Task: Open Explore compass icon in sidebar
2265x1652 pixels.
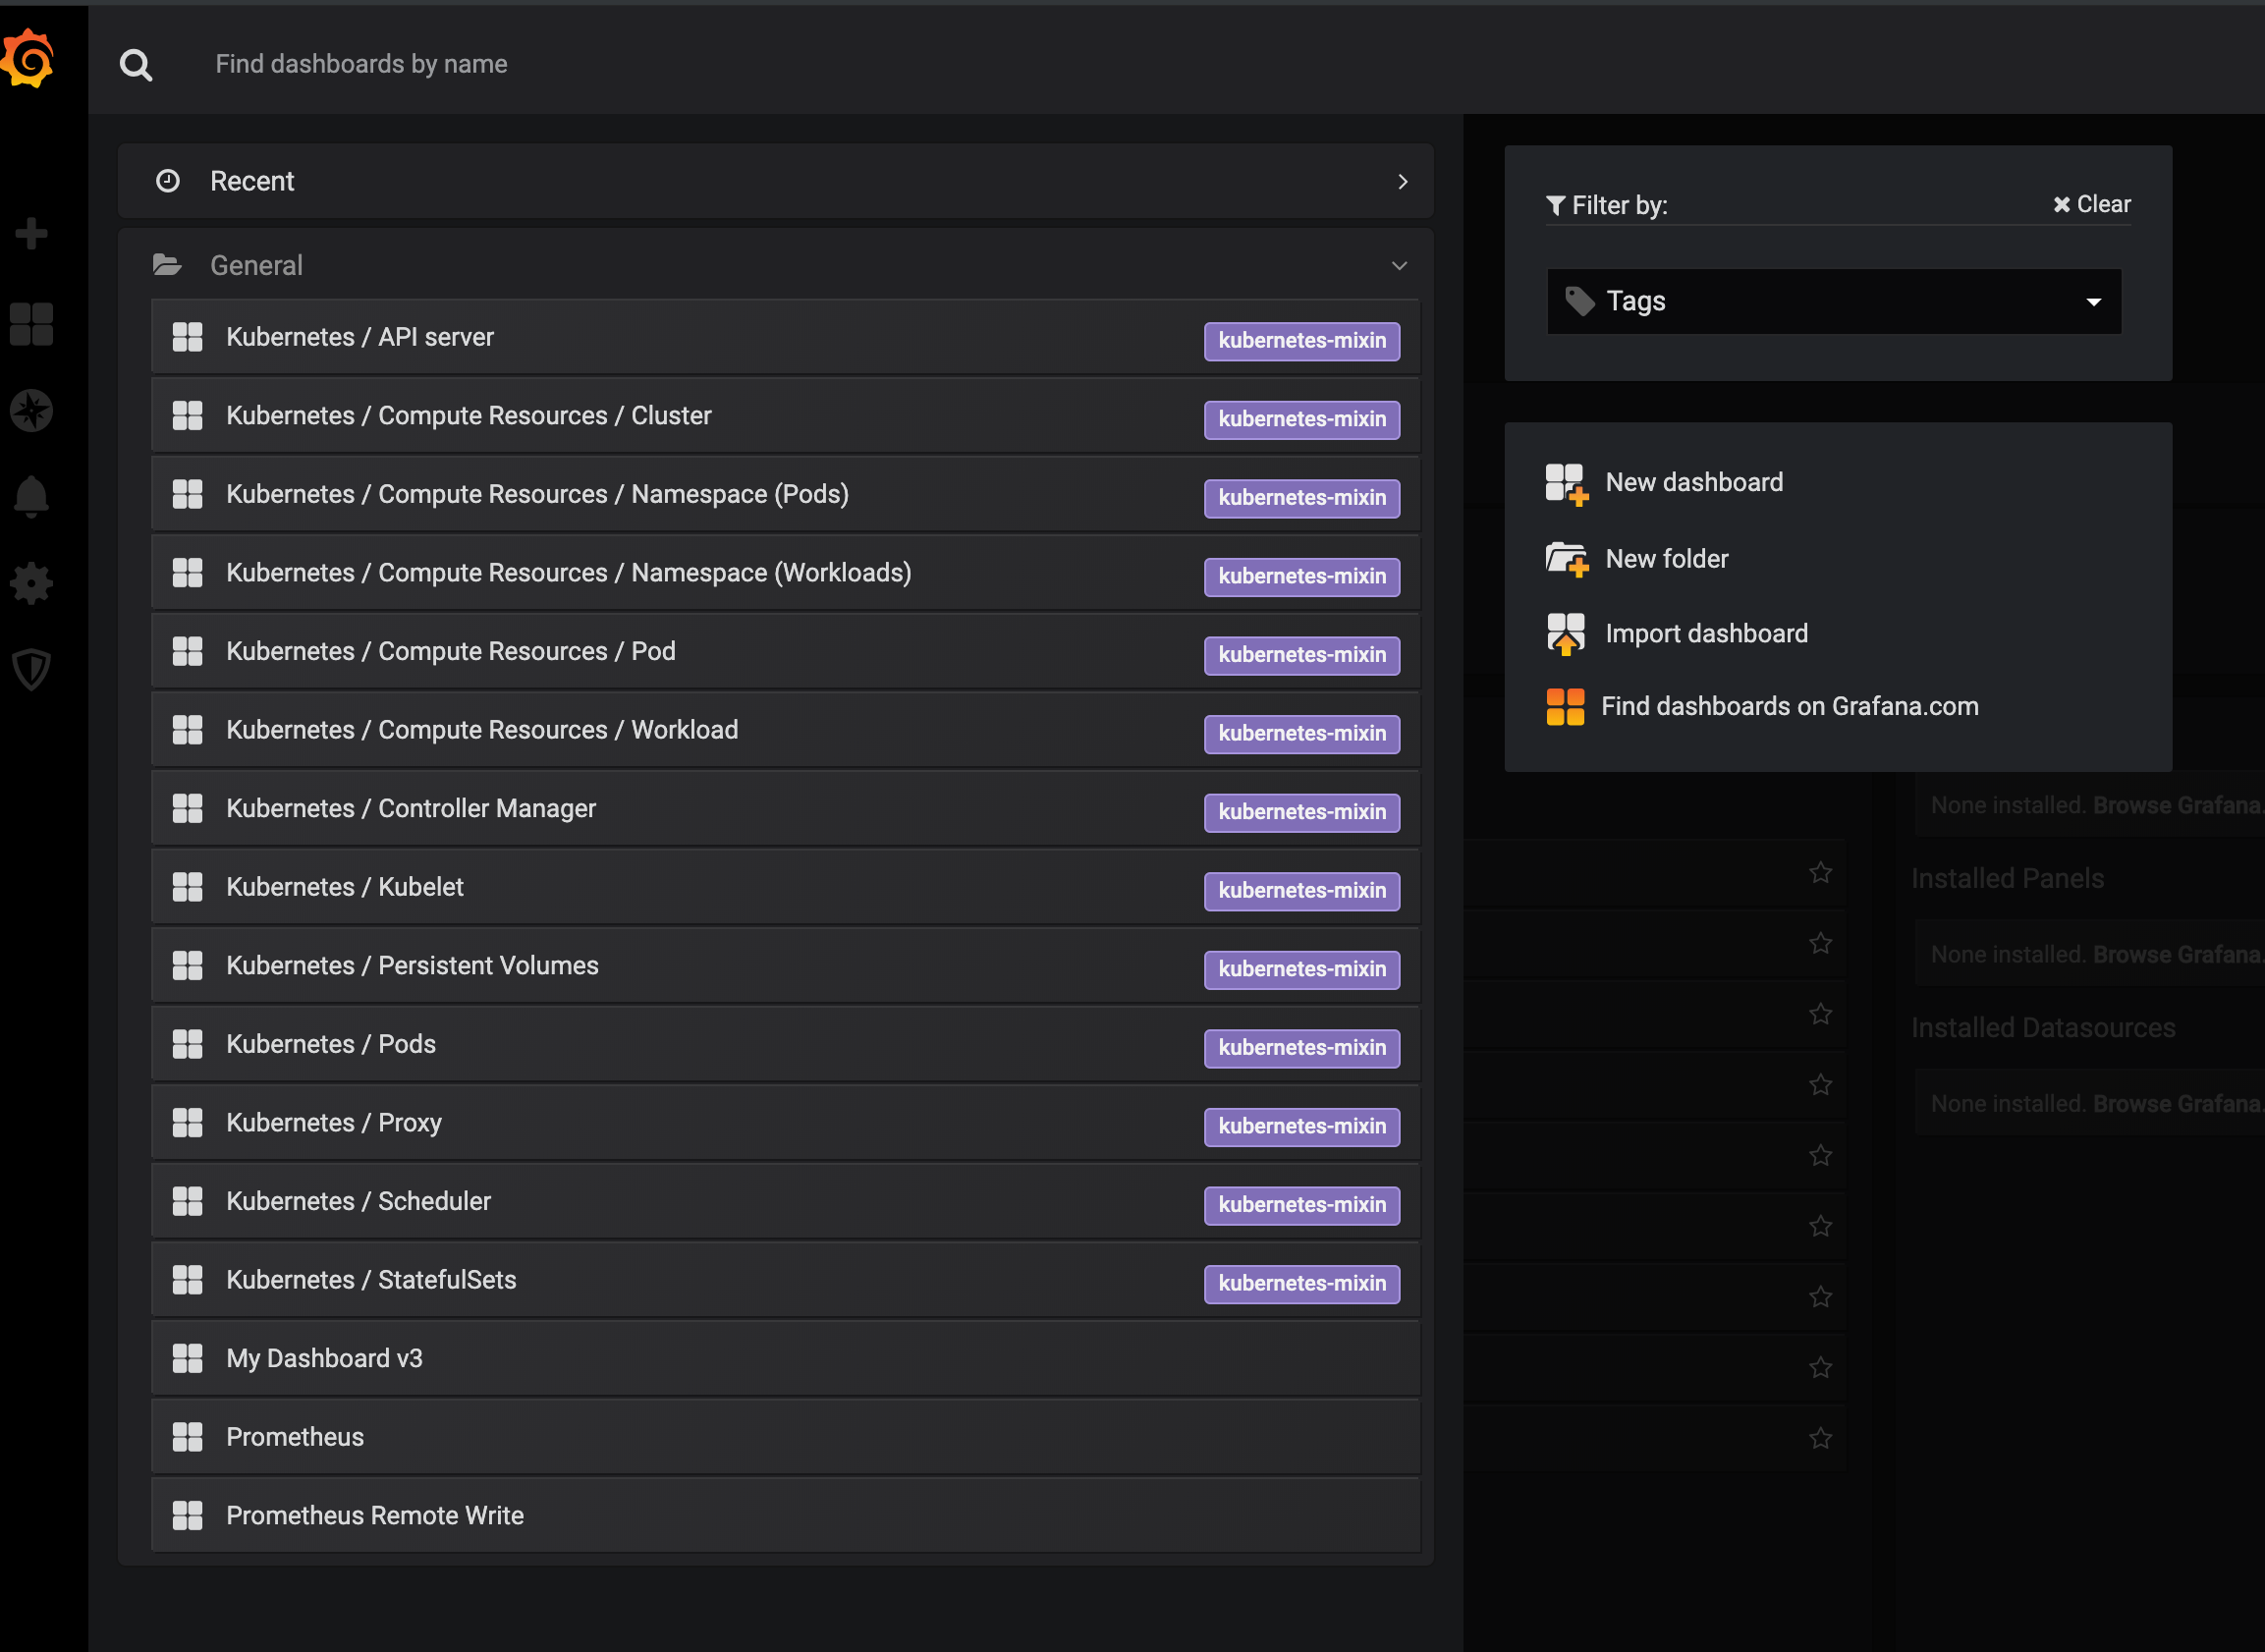Action: pos(31,410)
